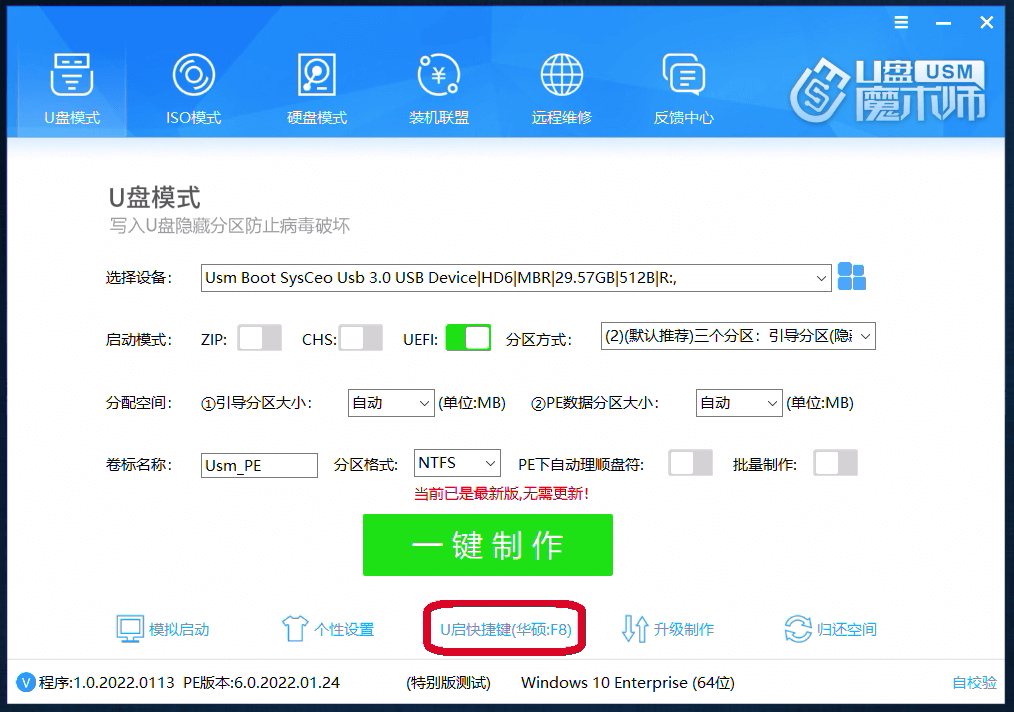
Task: Toggle PE下自动理顺盘符 switch
Action: click(x=691, y=463)
